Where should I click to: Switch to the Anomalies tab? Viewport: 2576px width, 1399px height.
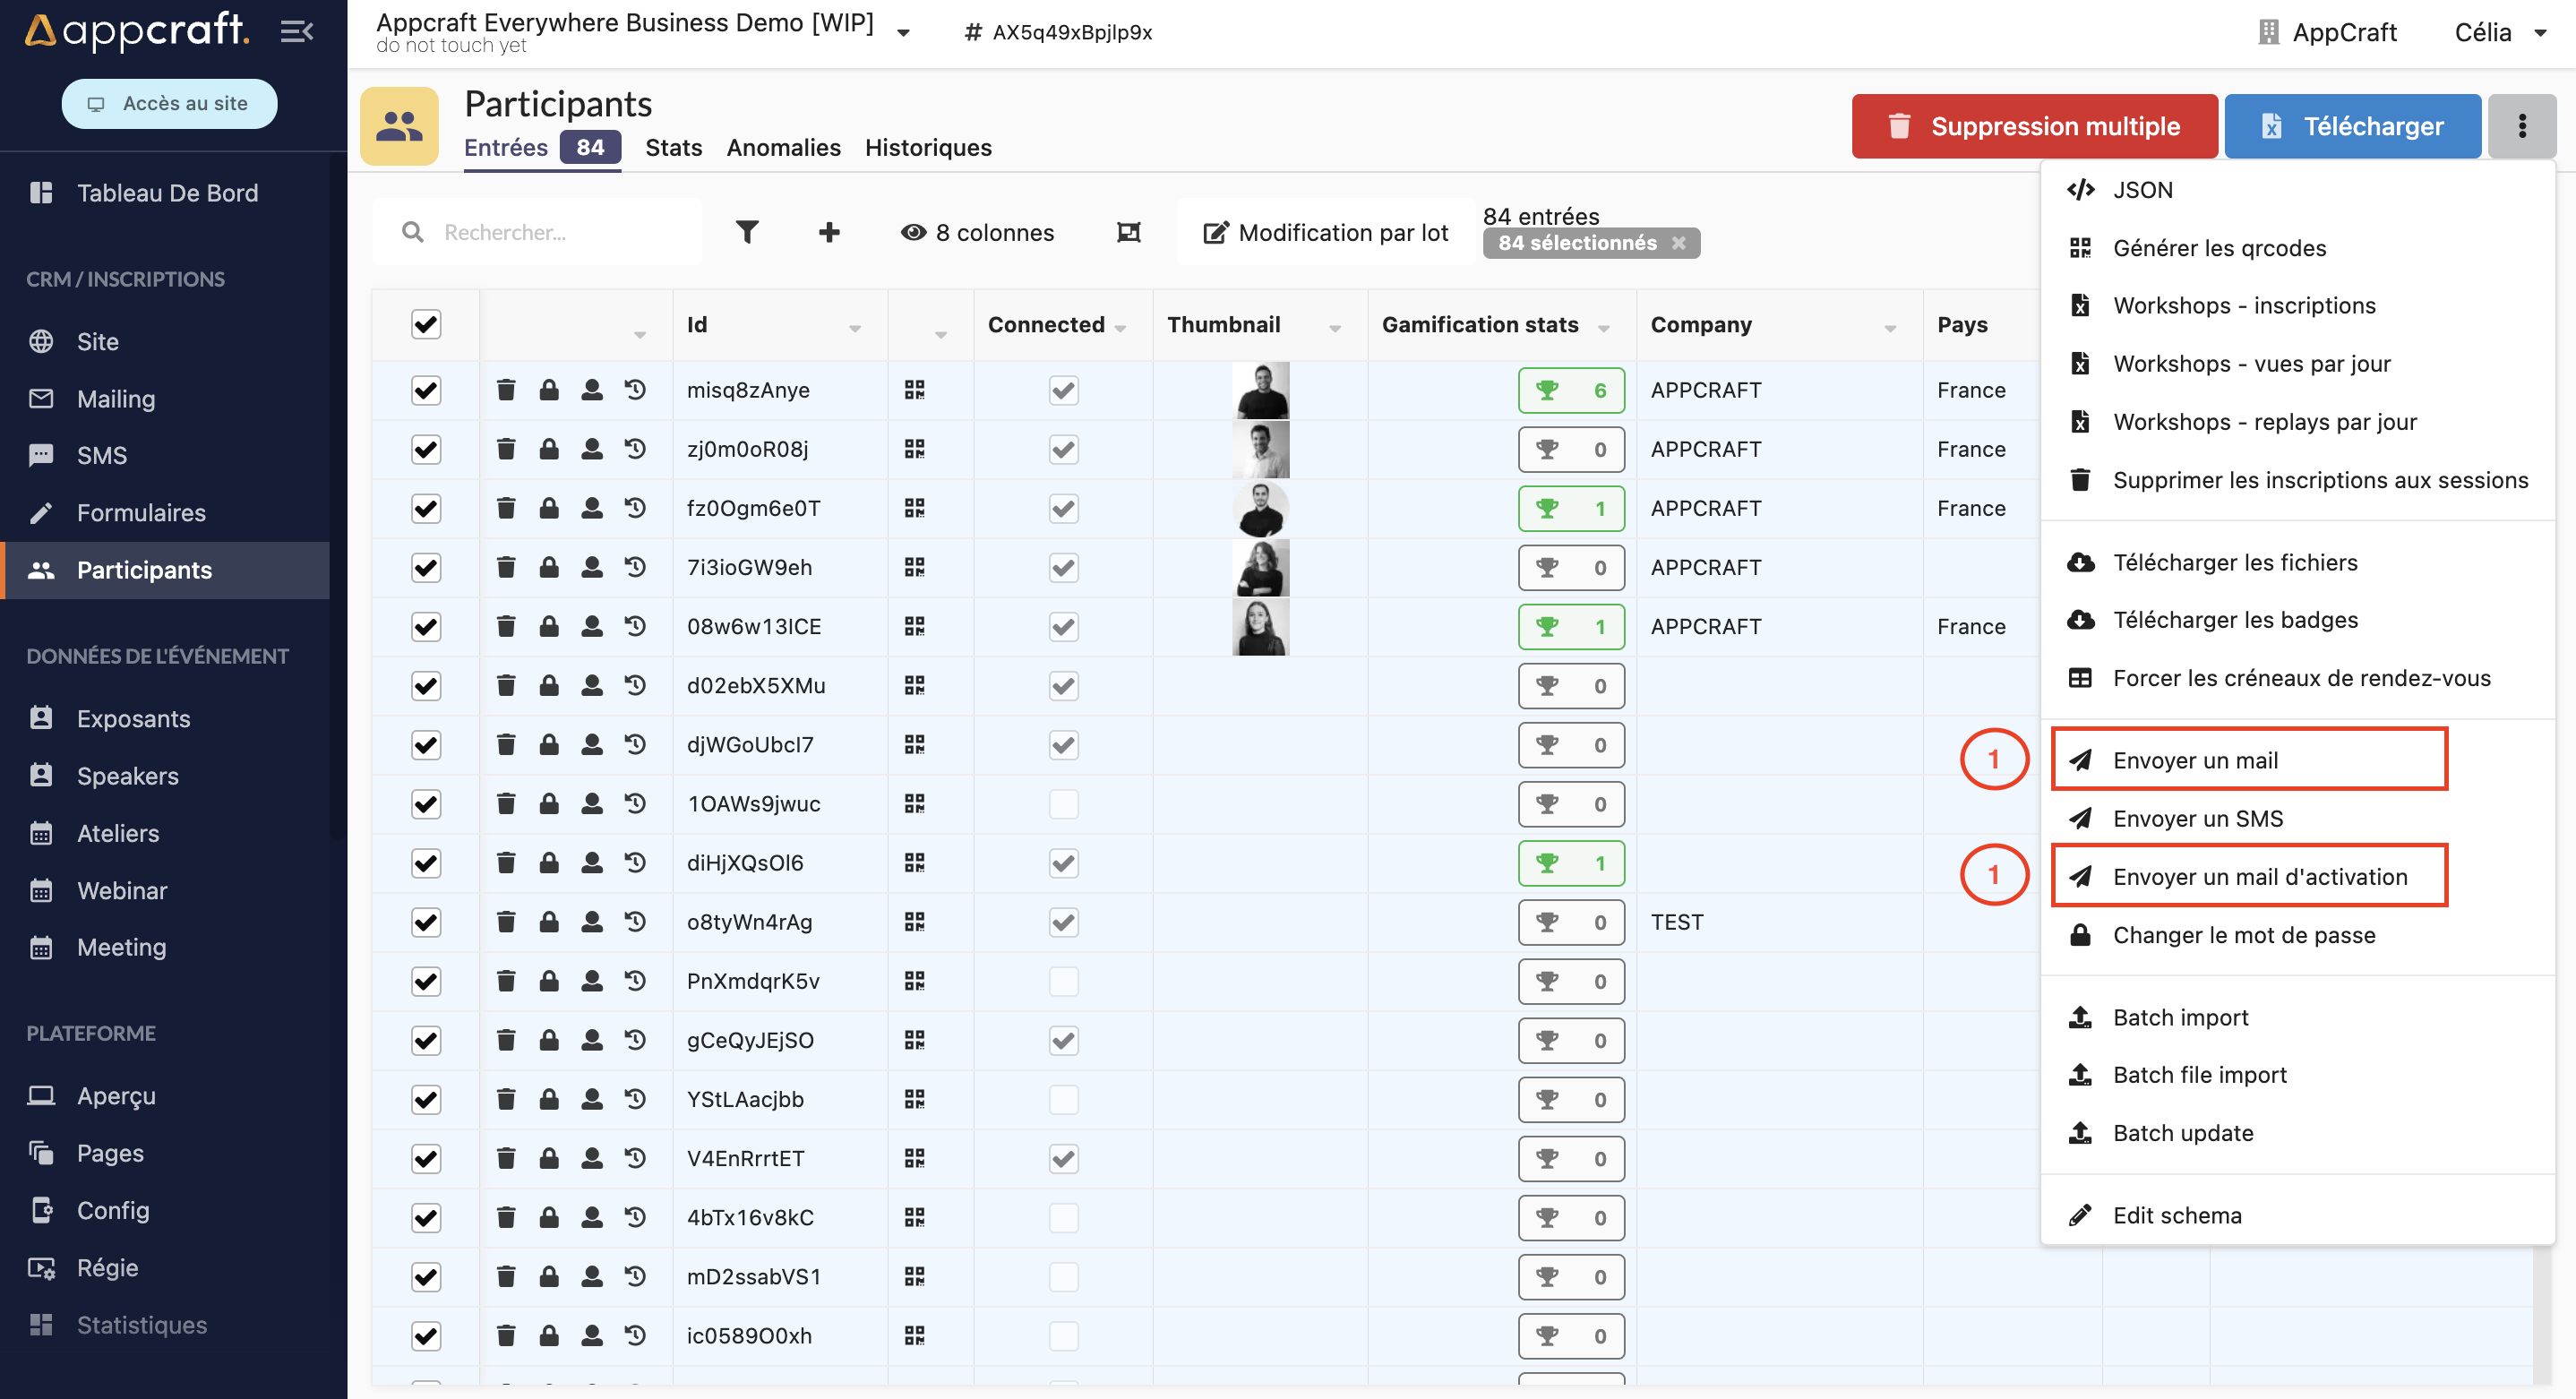coord(783,147)
